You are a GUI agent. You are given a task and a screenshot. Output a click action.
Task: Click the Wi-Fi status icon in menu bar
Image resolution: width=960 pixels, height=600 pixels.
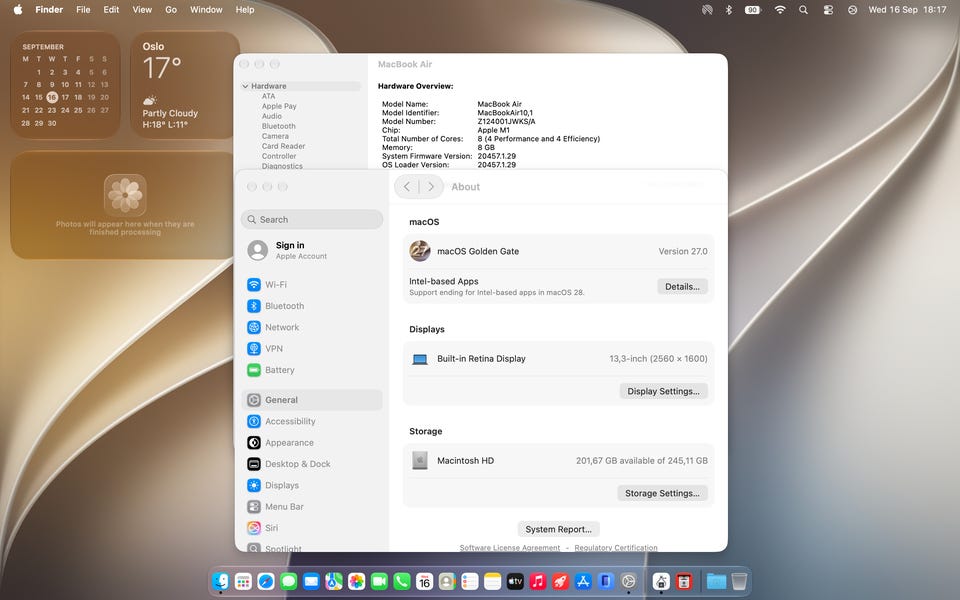tap(780, 10)
